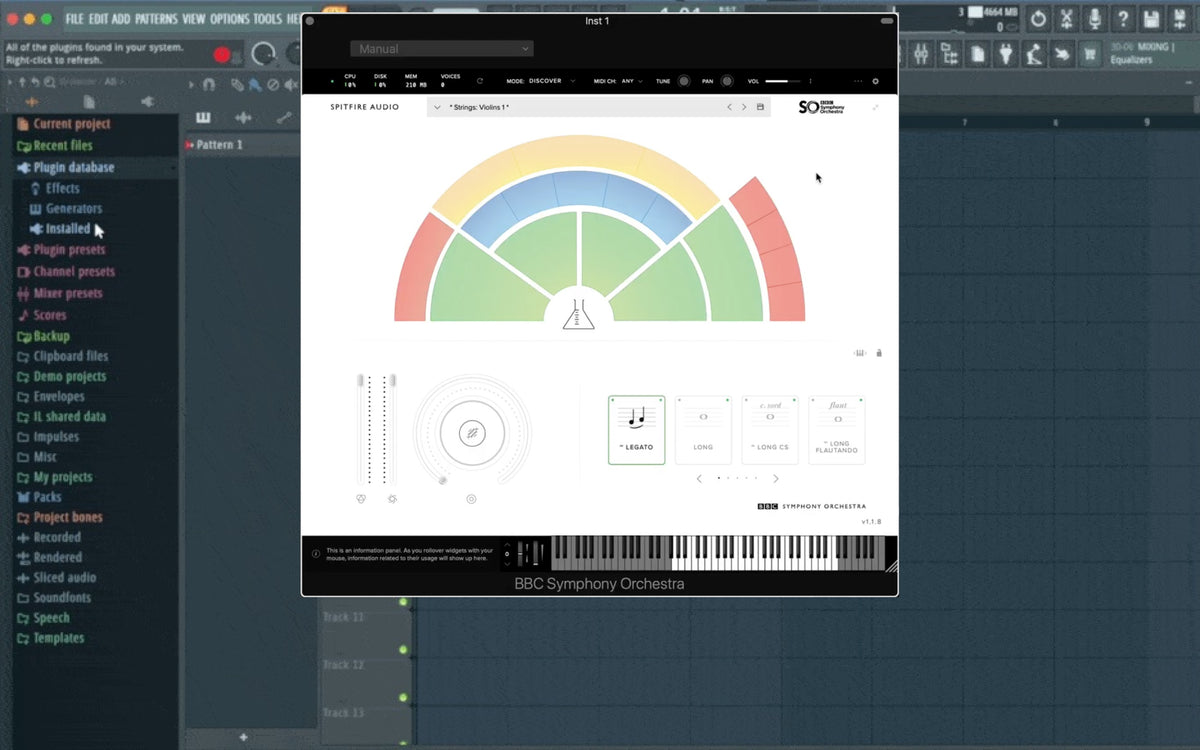Click the save preset disk icon
The width and height of the screenshot is (1200, 750).
(x=760, y=107)
